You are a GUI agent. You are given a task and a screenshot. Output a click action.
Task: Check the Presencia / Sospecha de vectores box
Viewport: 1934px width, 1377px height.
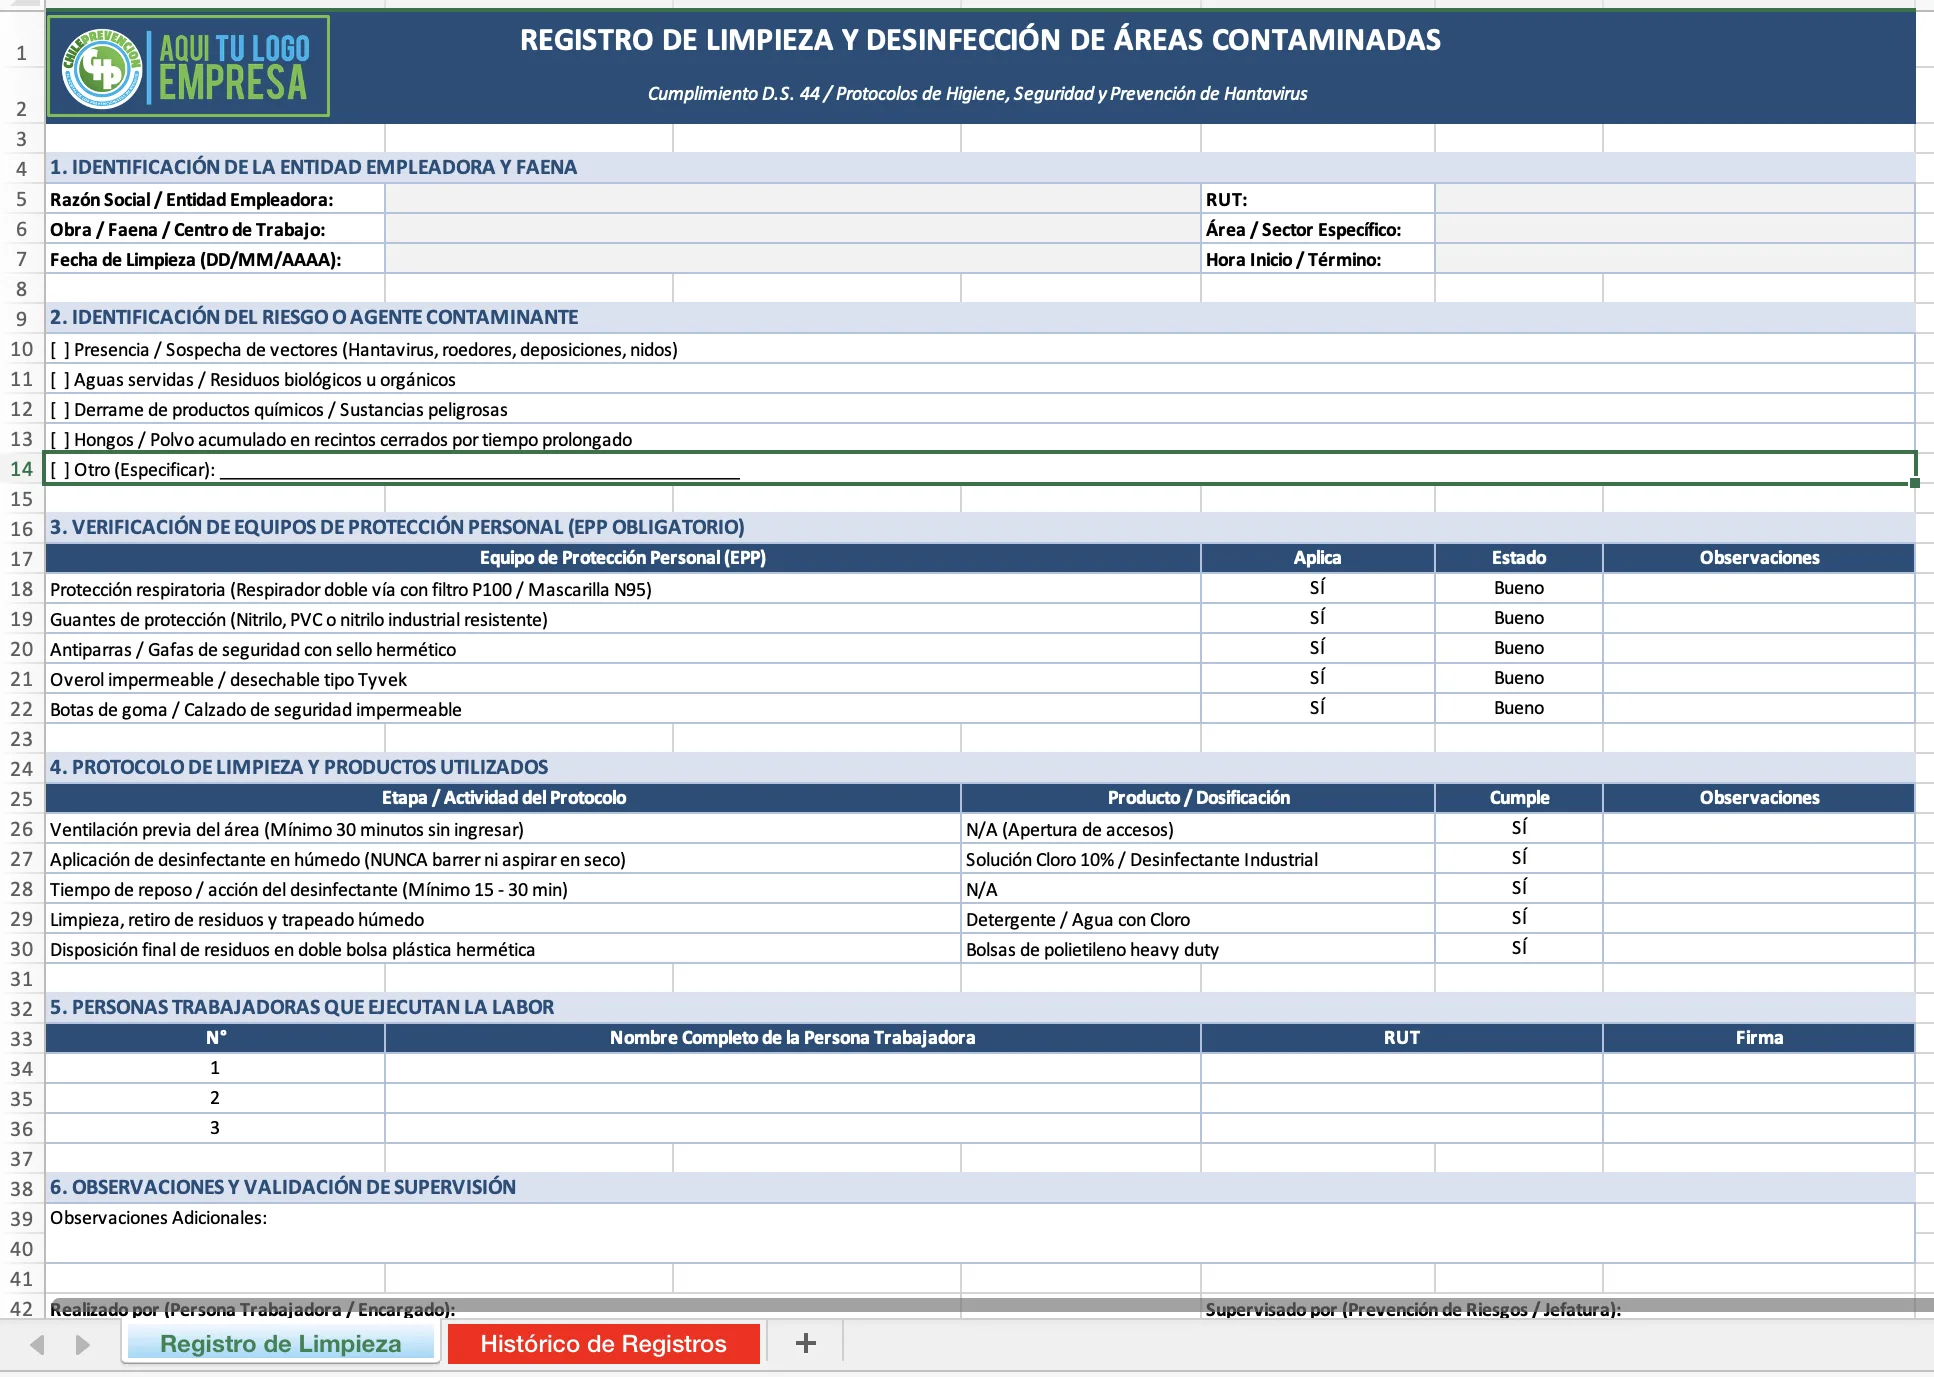pos(60,349)
